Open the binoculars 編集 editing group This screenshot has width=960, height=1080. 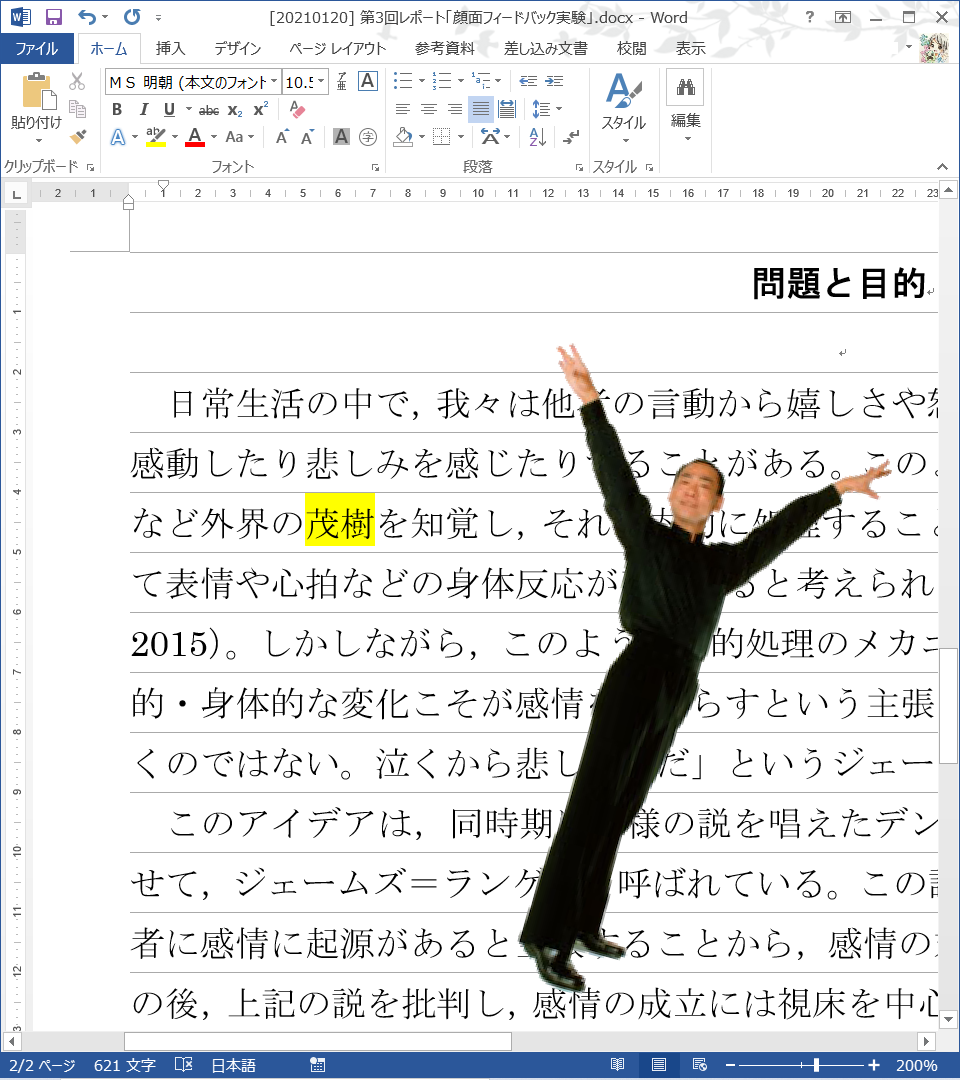click(x=685, y=105)
